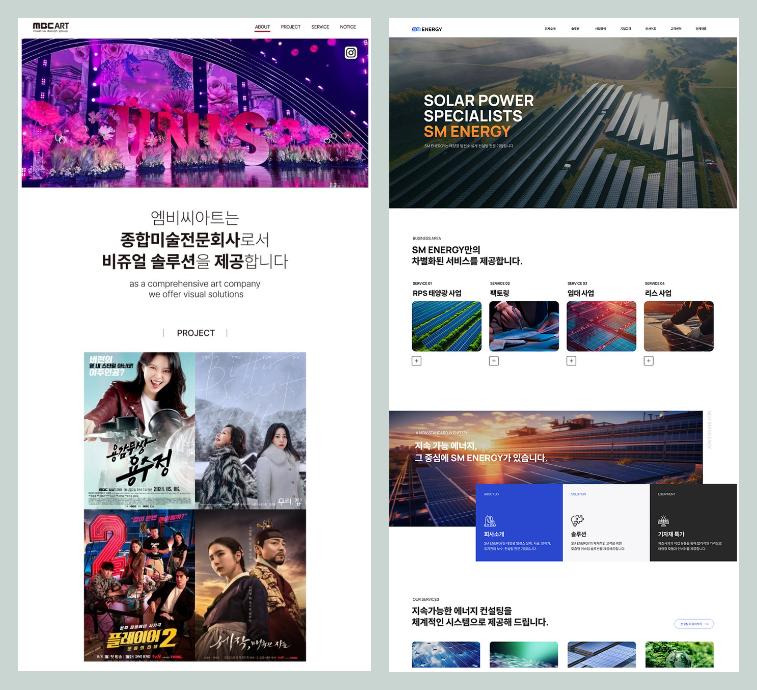Open the 용감무쌍 용수정 poster
This screenshot has height=690, width=757.
140,430
